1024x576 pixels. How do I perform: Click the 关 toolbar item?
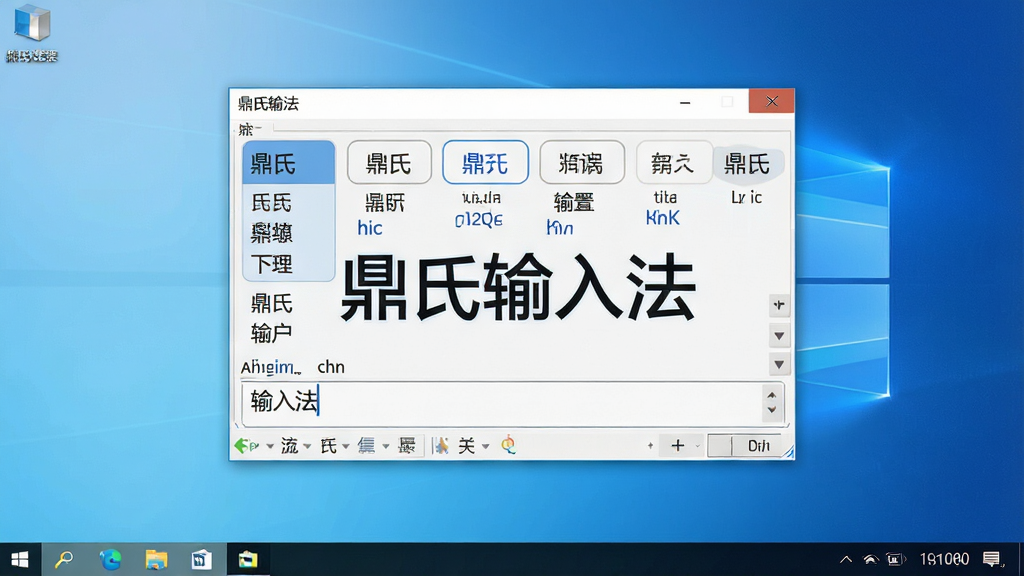pyautogui.click(x=466, y=446)
